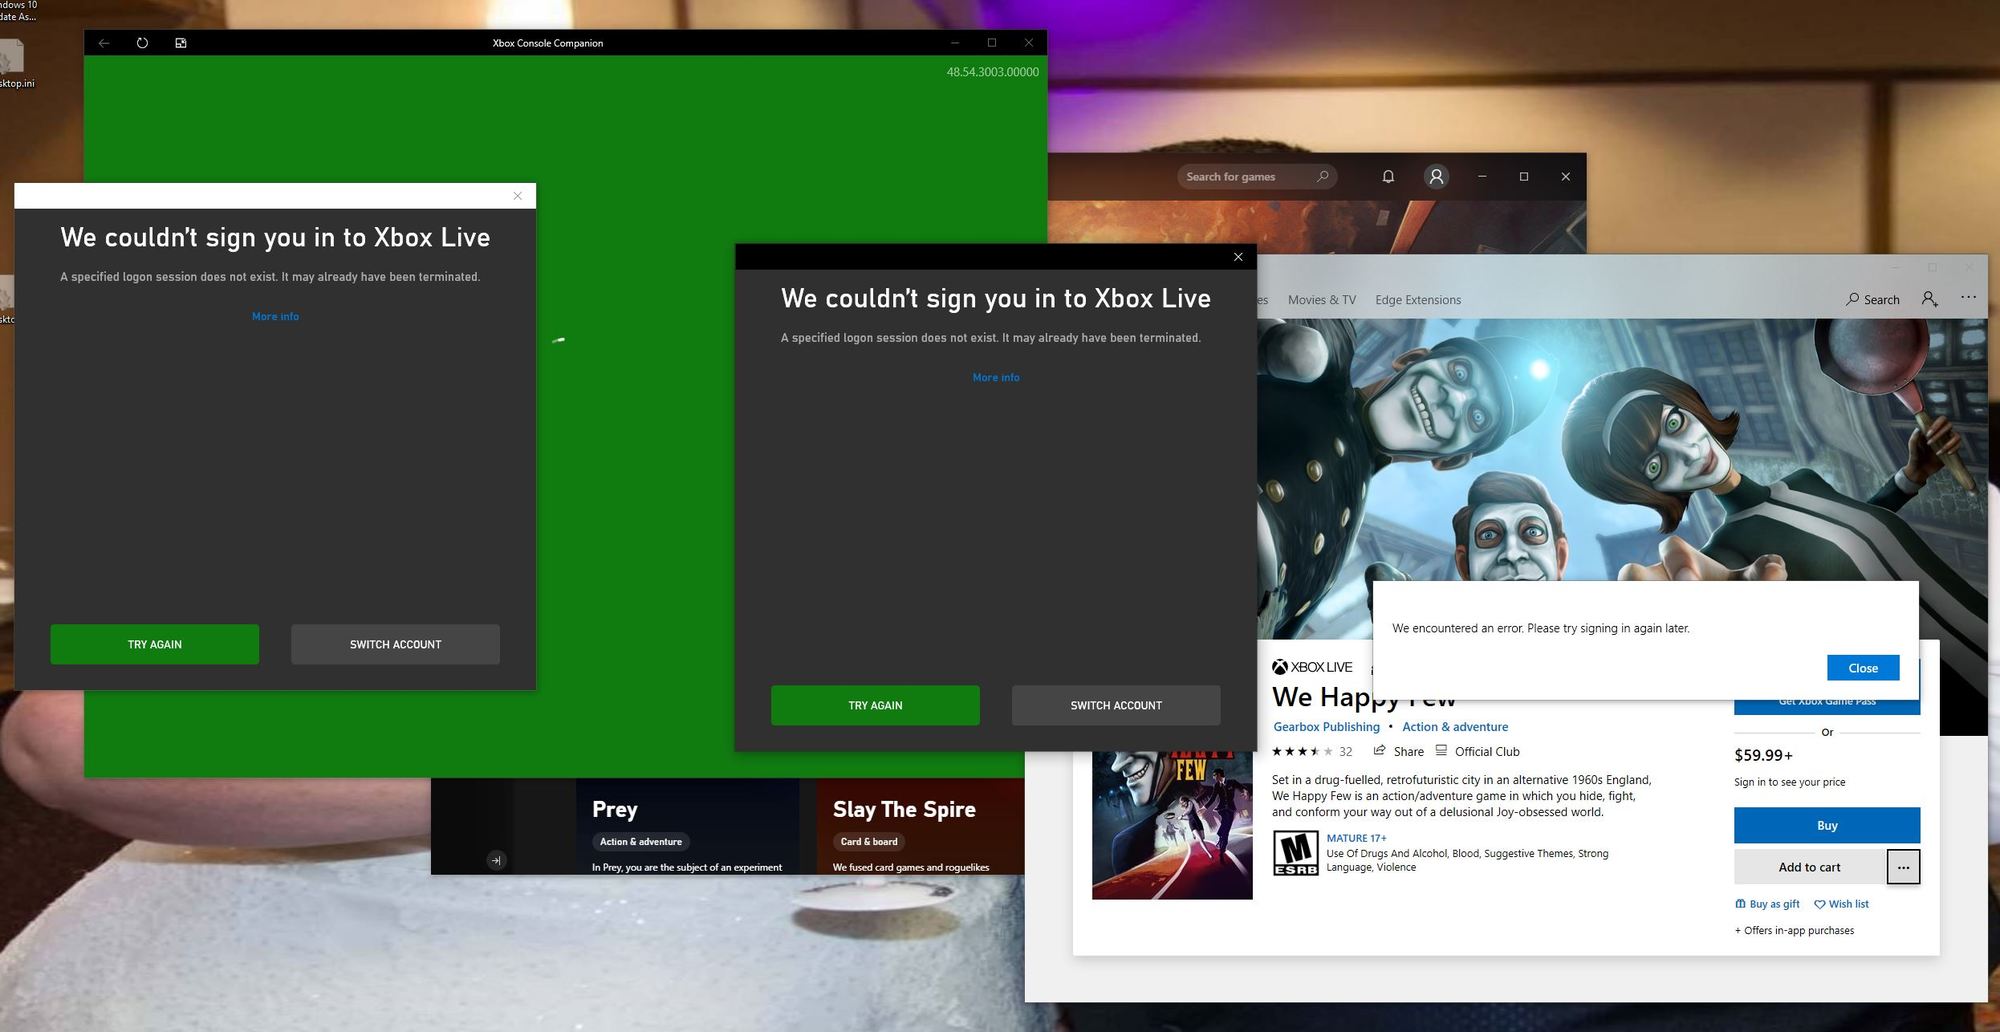Click Switch Account in the left sign-in dialog
2000x1032 pixels.
395,644
